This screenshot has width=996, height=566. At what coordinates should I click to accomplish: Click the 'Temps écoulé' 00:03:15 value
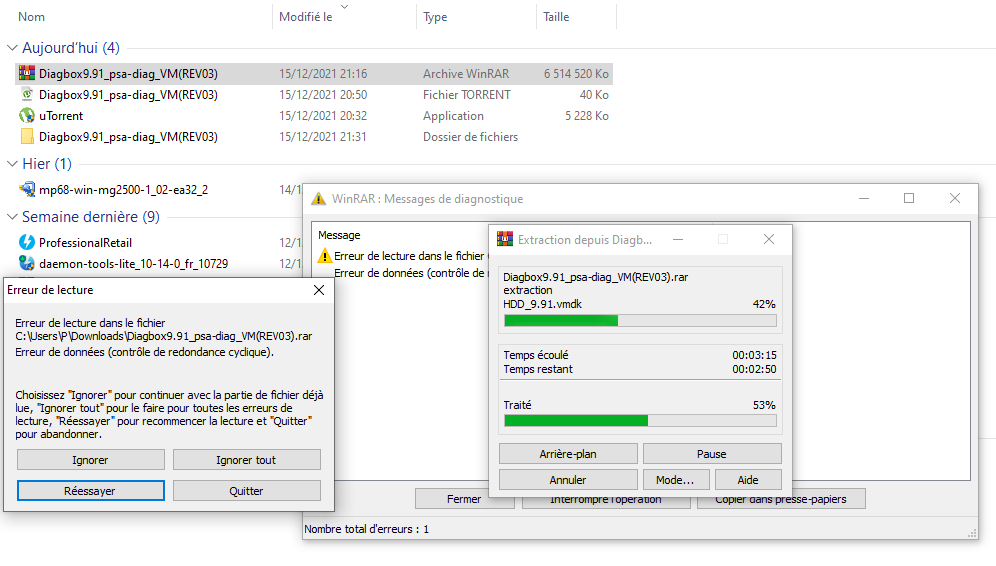[x=754, y=355]
